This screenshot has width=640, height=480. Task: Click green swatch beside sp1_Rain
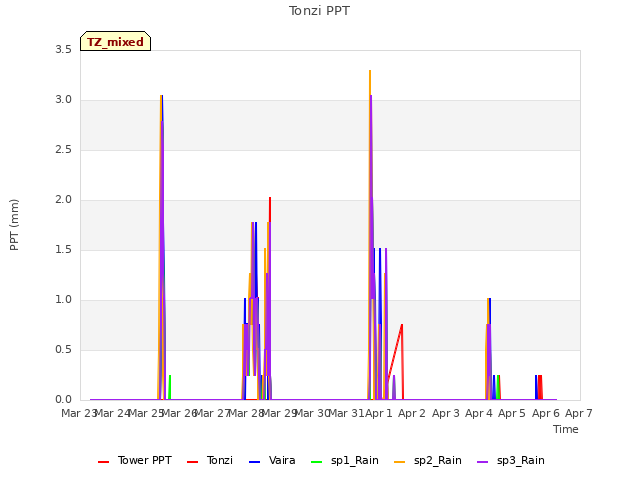coord(317,462)
